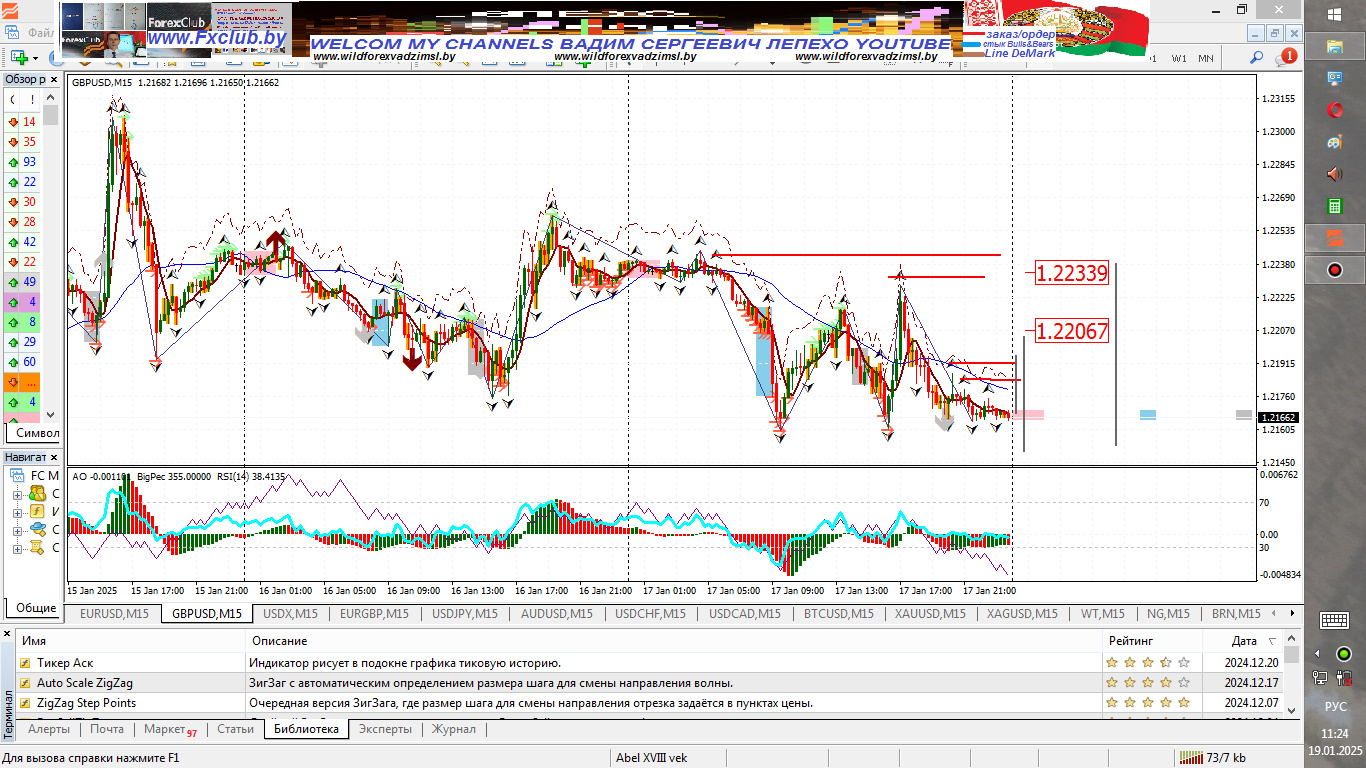Viewport: 1366px width, 768px height.
Task: Select the market watch row showing 22
Action: point(23,182)
